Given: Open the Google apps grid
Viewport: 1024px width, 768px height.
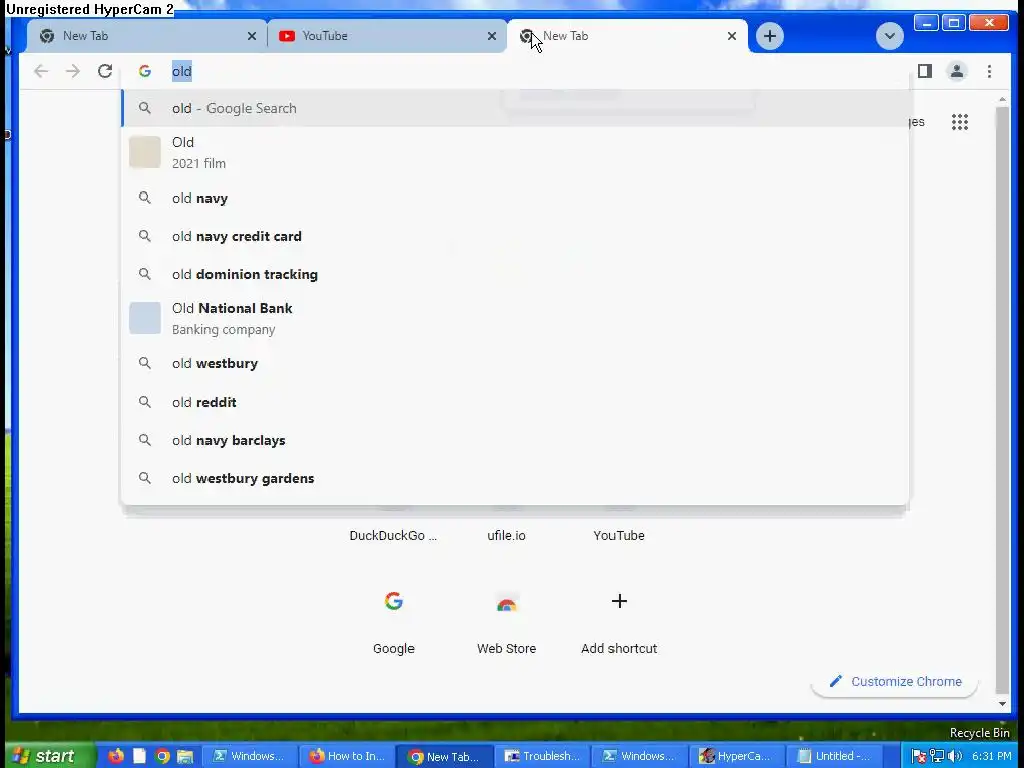Looking at the screenshot, I should click(960, 122).
